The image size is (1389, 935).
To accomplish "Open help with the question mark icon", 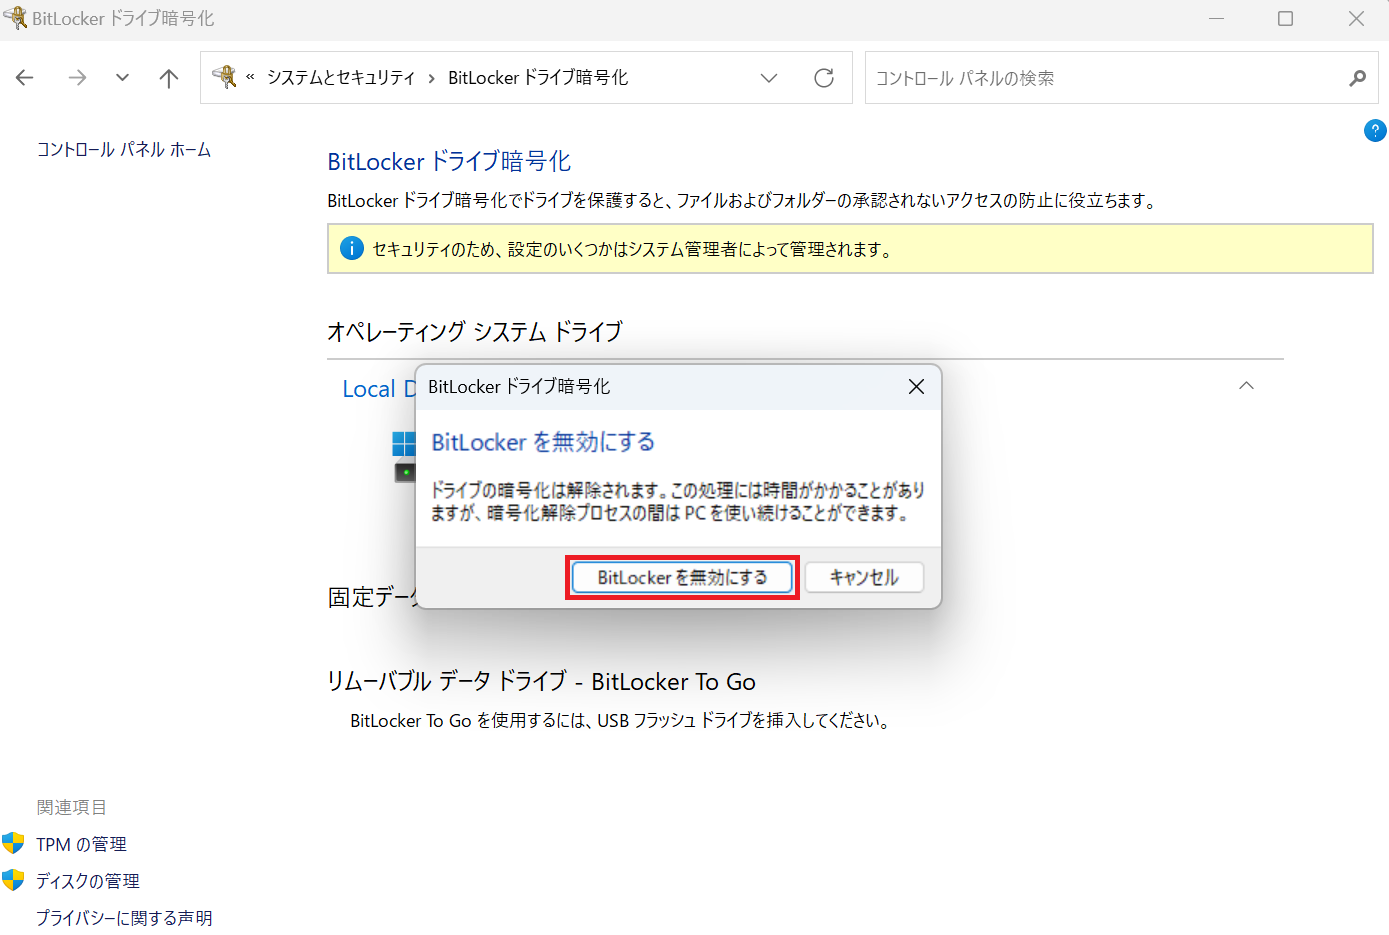I will (x=1375, y=130).
